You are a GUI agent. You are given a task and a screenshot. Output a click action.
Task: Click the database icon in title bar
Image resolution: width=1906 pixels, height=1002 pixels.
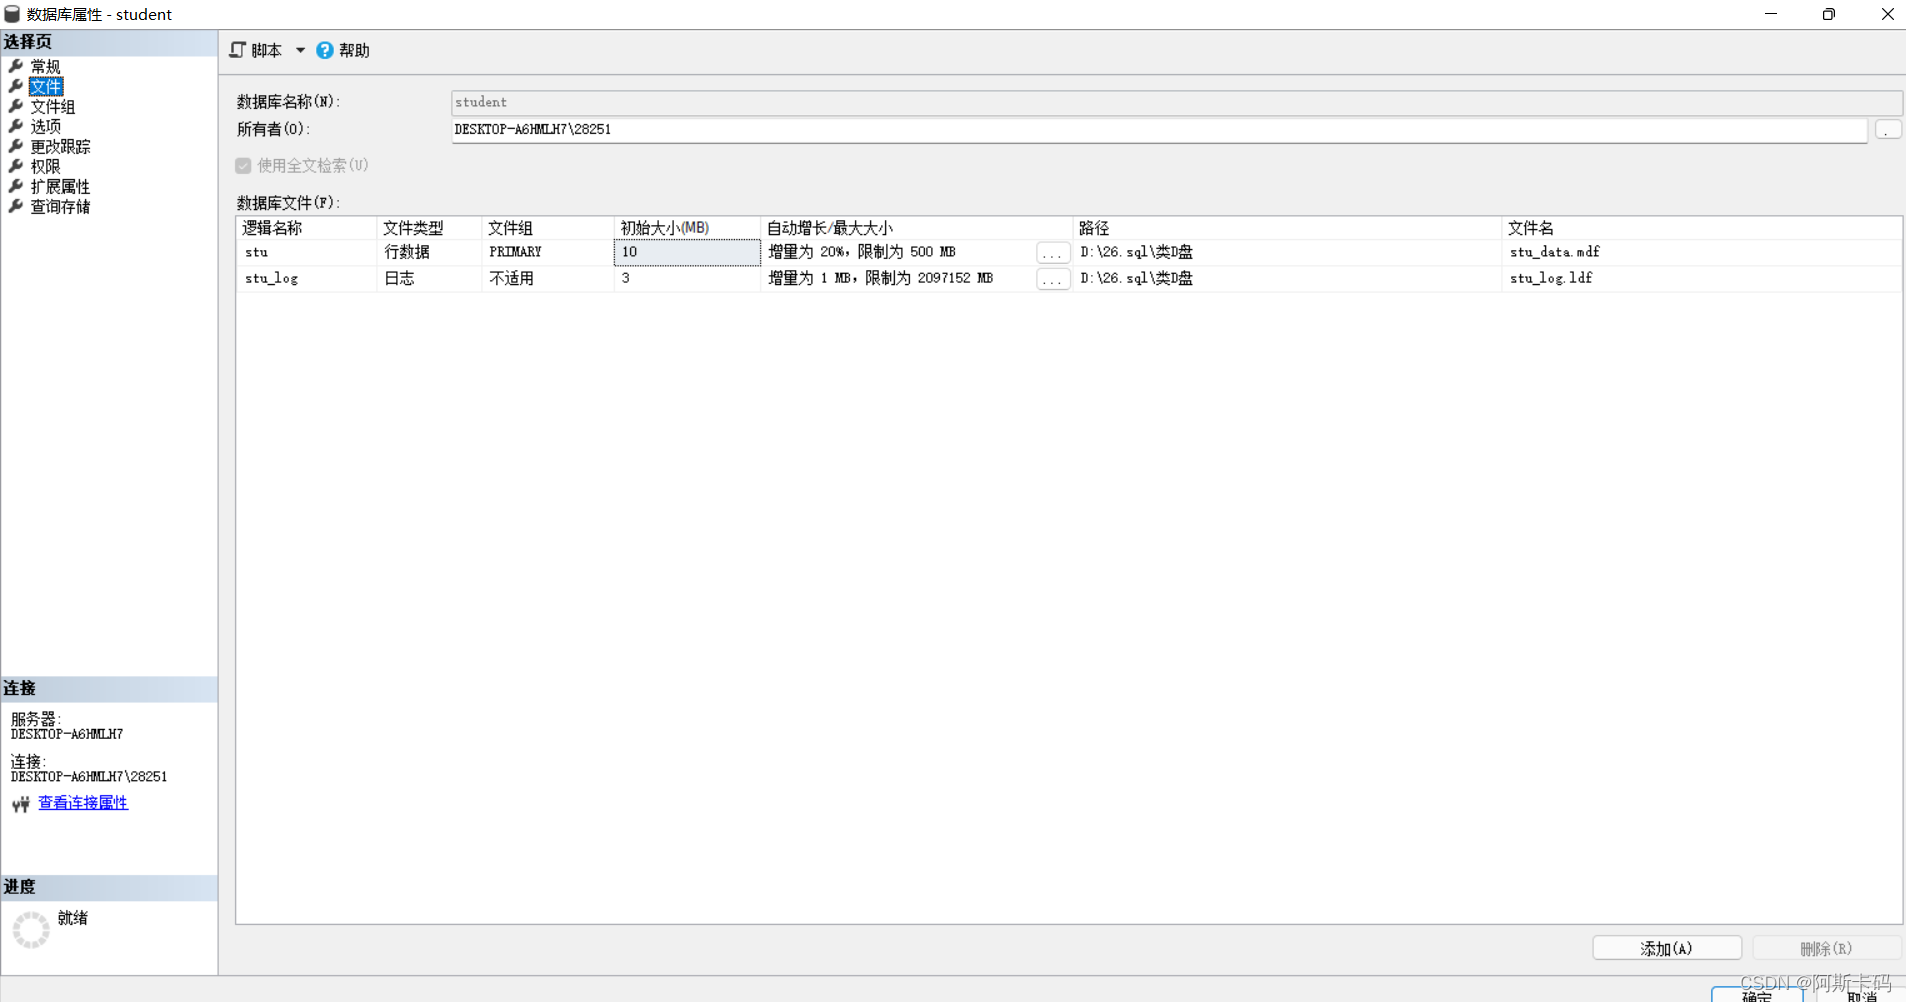point(12,14)
